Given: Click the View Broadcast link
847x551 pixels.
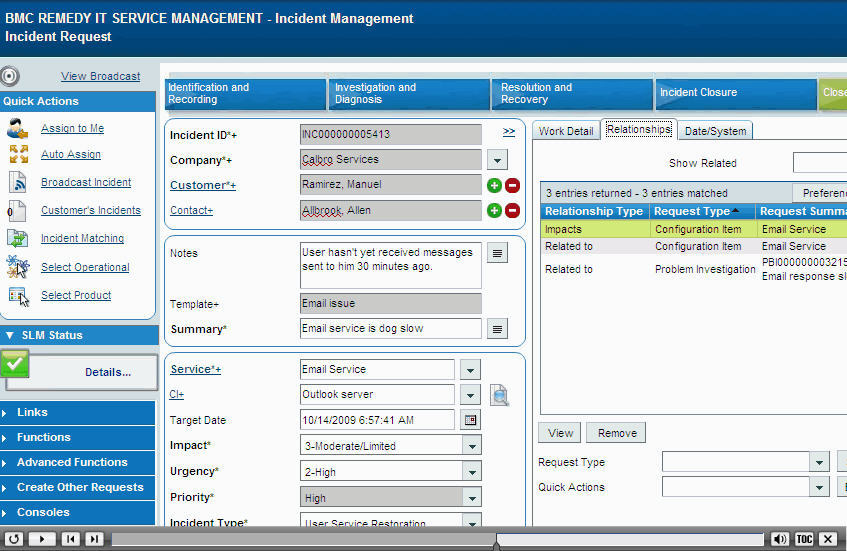Looking at the screenshot, I should (x=100, y=76).
